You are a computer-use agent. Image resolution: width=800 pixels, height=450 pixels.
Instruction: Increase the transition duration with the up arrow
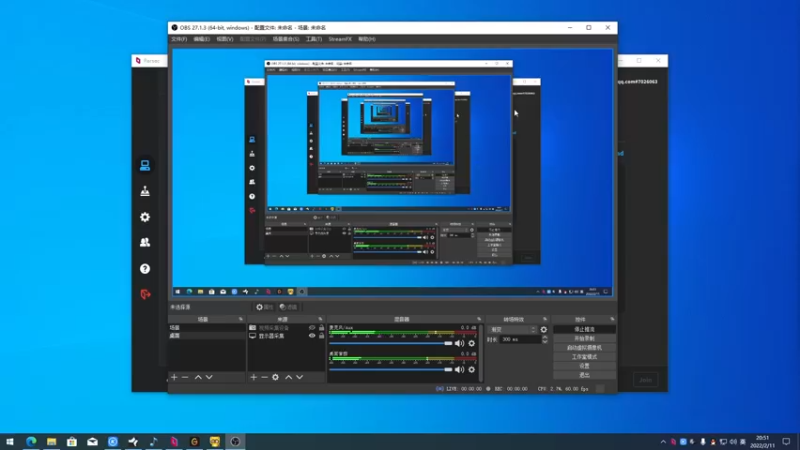coord(544,337)
